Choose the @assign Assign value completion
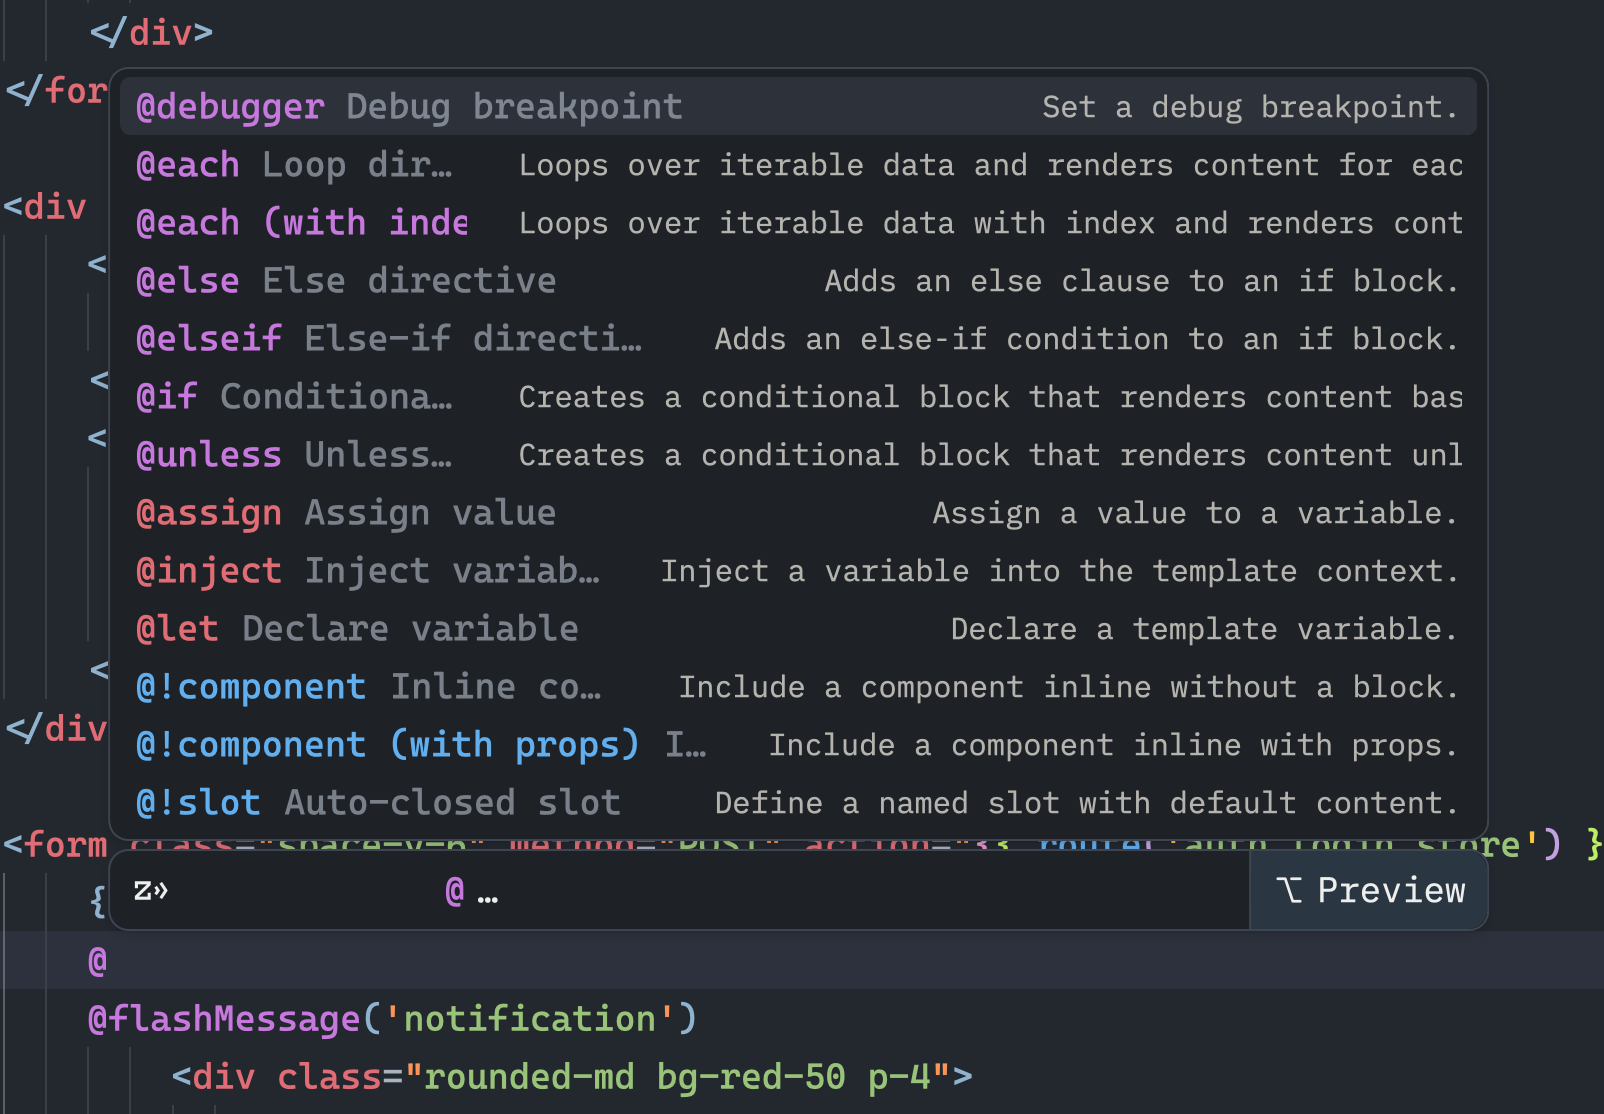1604x1114 pixels. tap(798, 512)
